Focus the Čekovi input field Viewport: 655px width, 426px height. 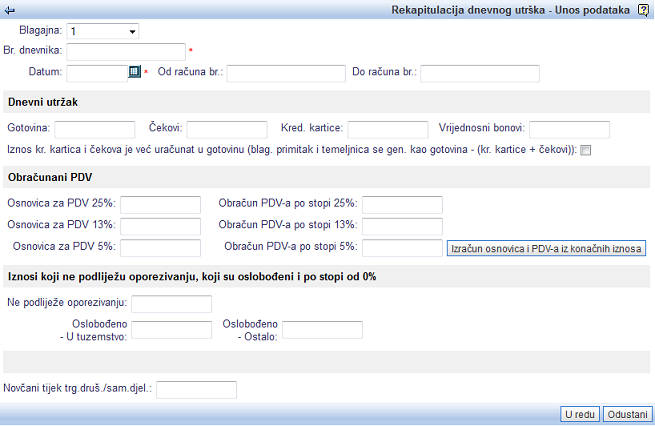(x=227, y=129)
